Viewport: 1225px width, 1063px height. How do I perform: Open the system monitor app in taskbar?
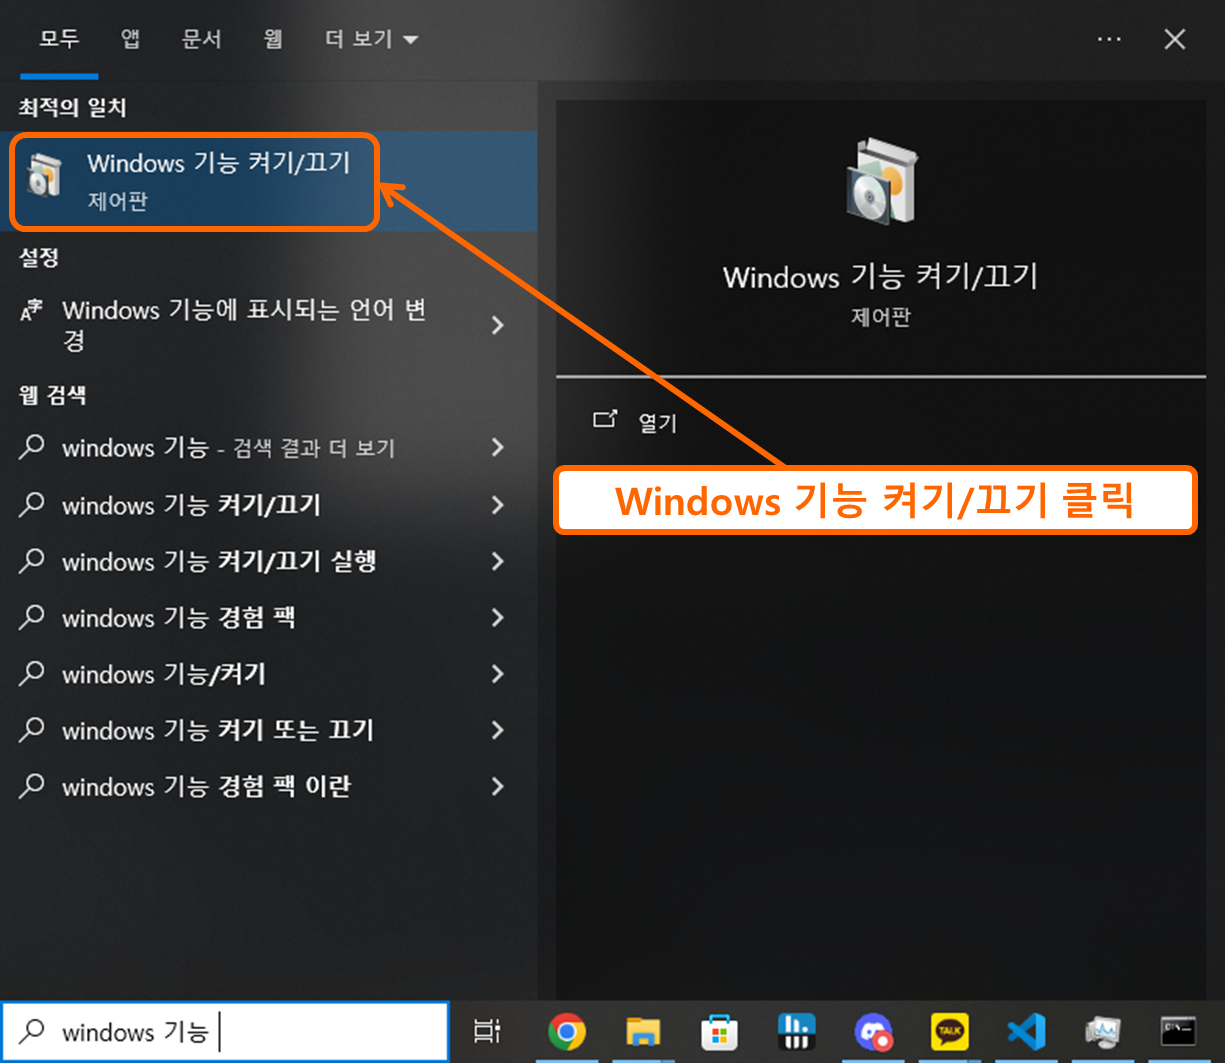[x=1102, y=1032]
